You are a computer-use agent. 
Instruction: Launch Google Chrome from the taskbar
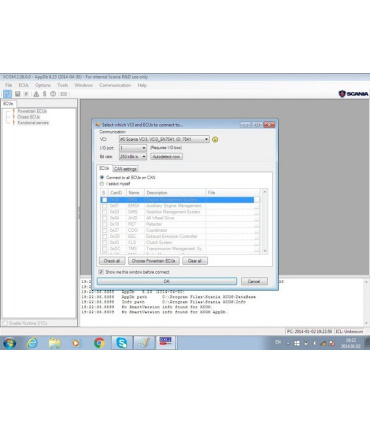99,343
